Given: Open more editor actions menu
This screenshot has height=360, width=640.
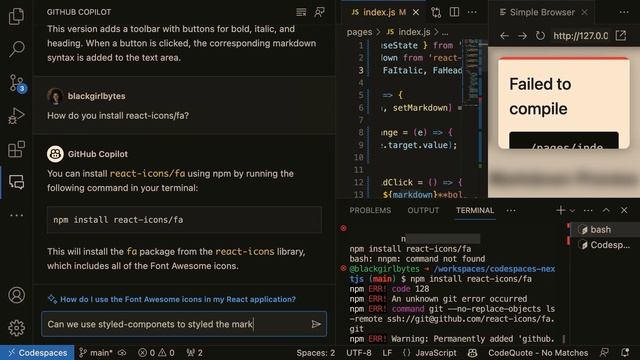Looking at the screenshot, I should coord(472,12).
